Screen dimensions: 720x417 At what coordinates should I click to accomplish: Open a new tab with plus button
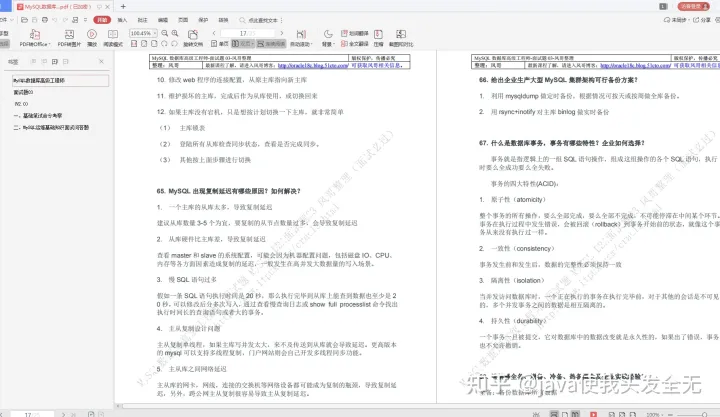click(123, 6)
